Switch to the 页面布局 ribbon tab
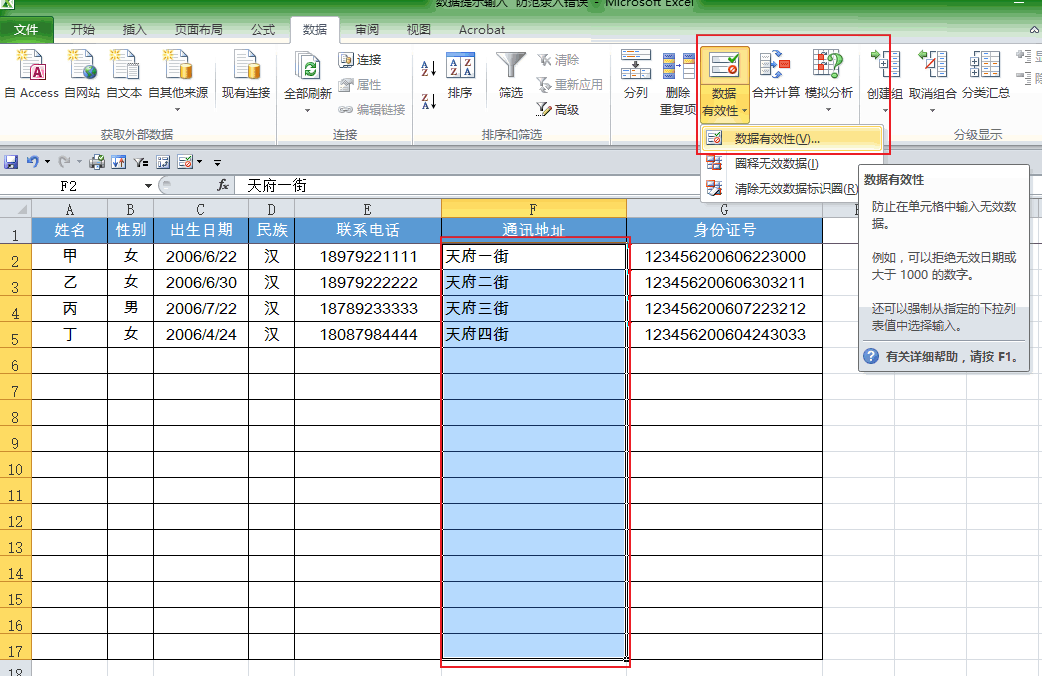 click(x=199, y=30)
